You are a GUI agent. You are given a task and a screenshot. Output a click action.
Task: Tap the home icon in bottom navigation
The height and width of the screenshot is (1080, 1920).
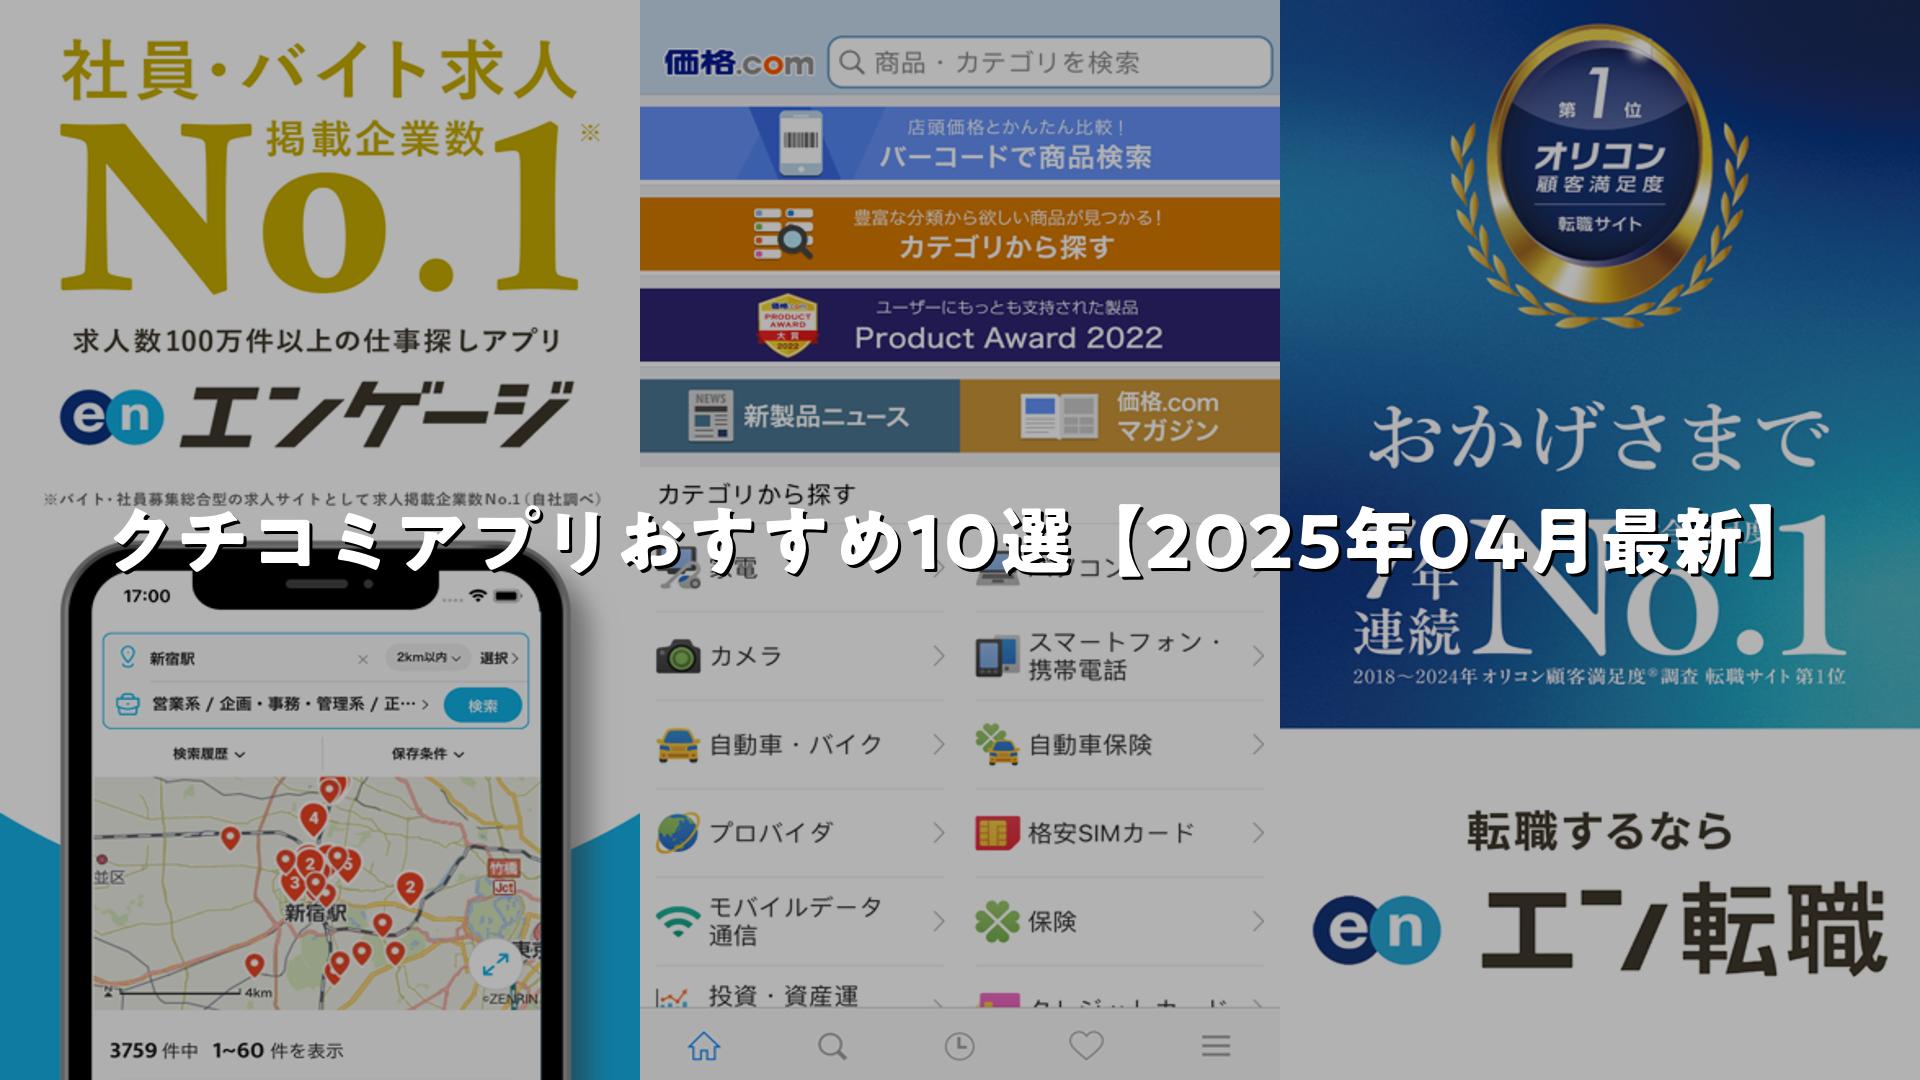(x=704, y=1046)
